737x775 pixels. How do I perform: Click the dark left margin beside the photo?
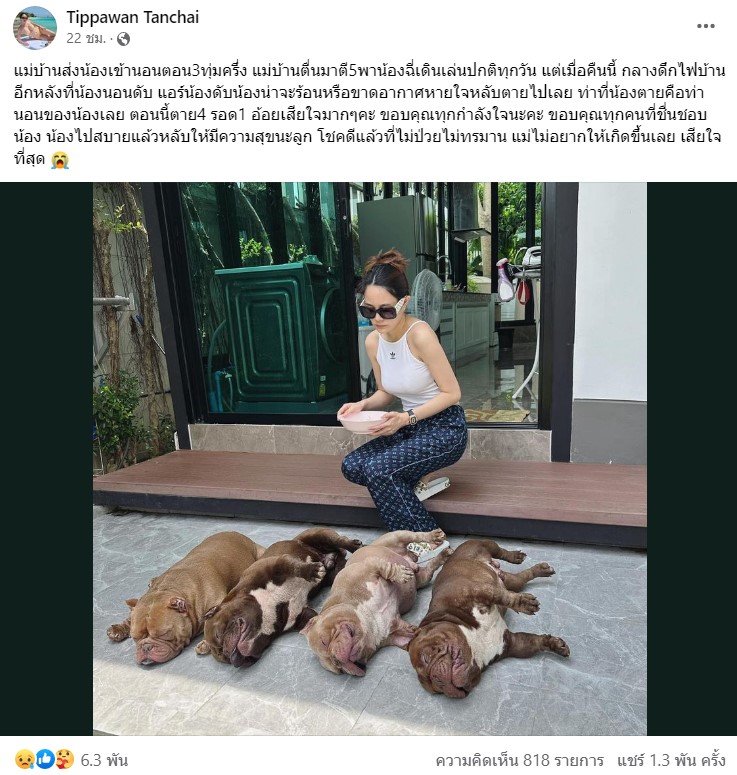pyautogui.click(x=46, y=459)
